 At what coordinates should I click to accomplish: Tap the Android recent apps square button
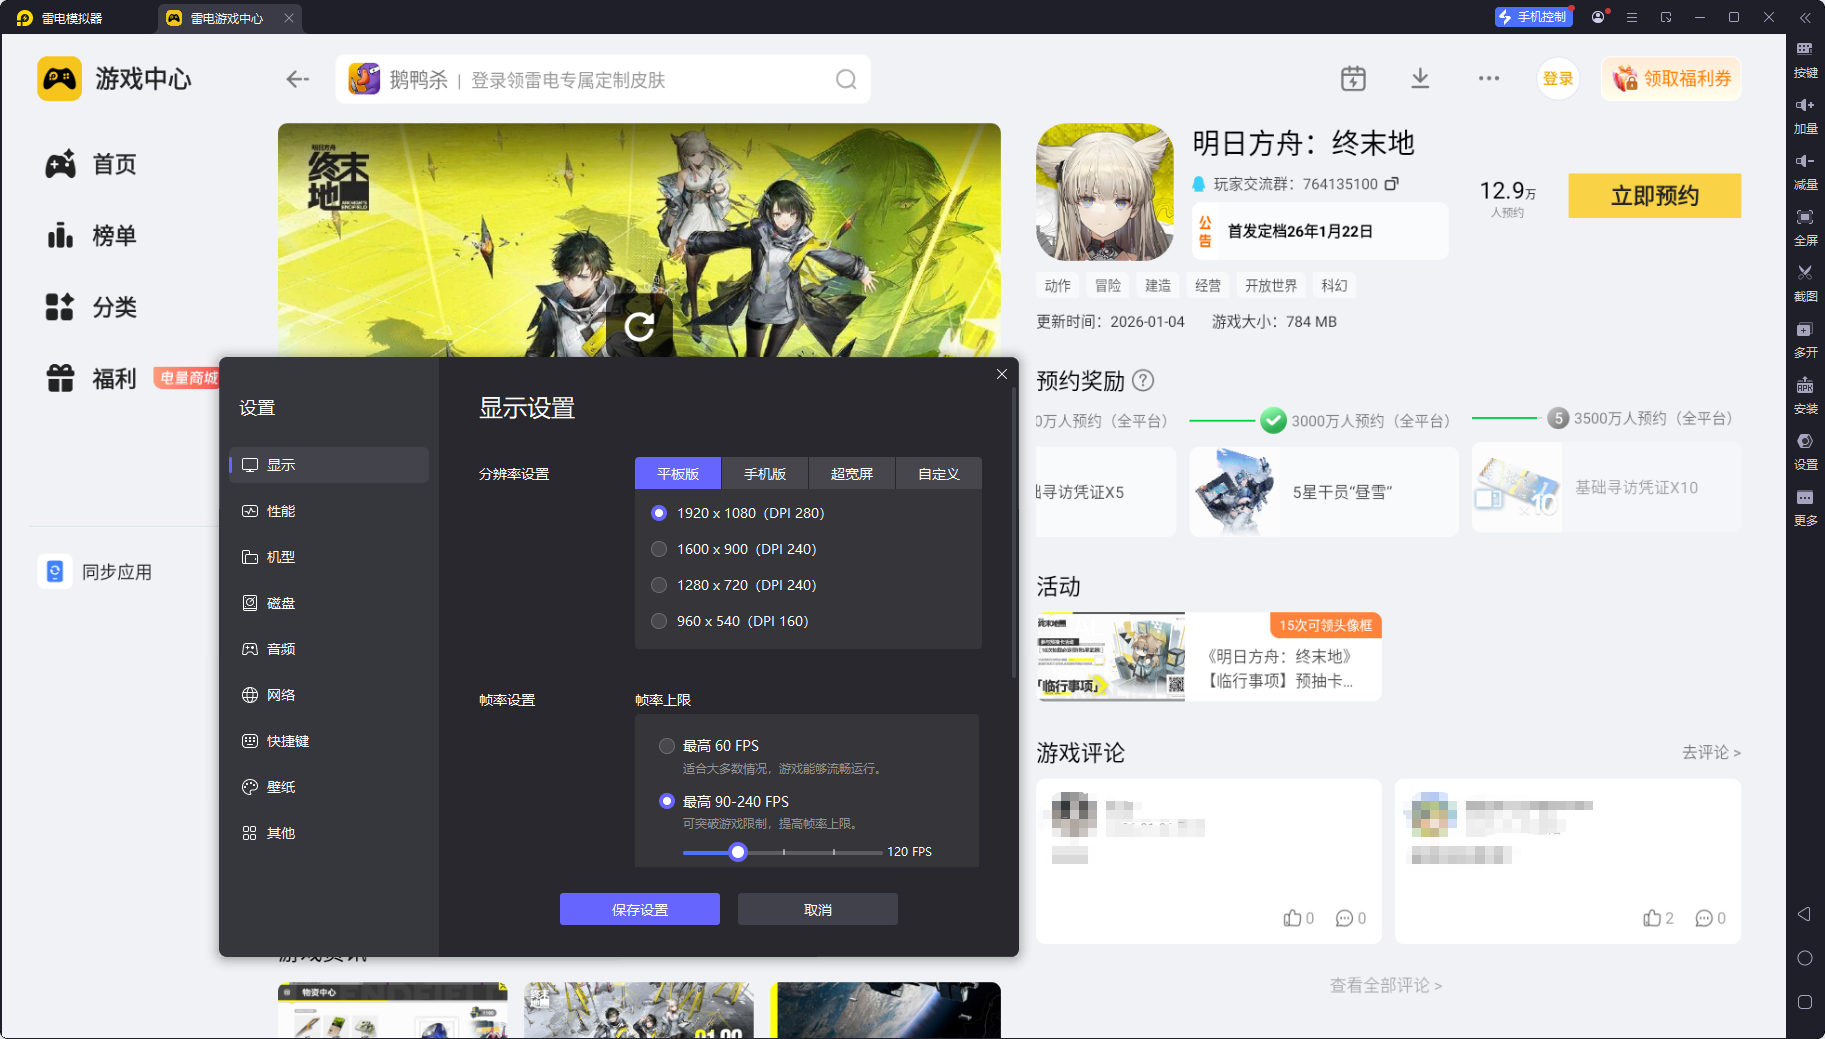tap(1805, 1002)
